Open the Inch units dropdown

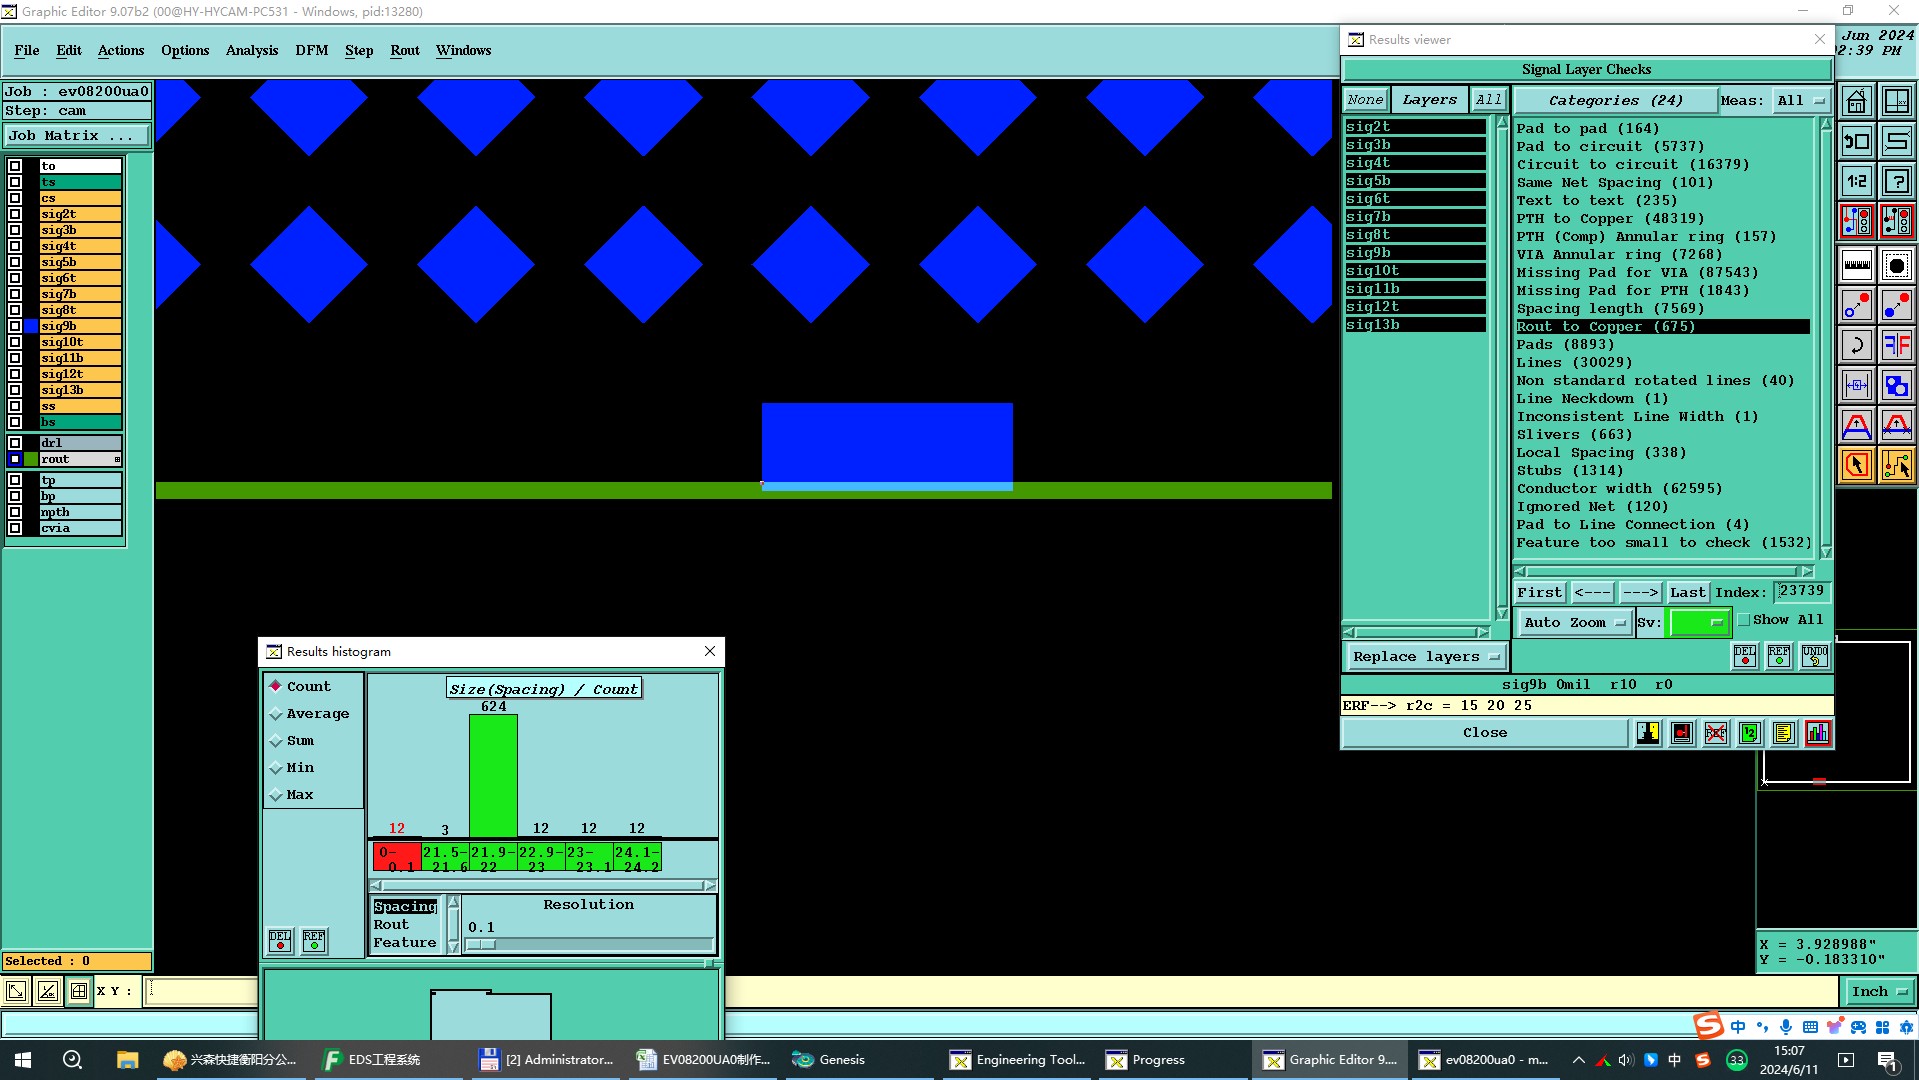(x=1878, y=992)
